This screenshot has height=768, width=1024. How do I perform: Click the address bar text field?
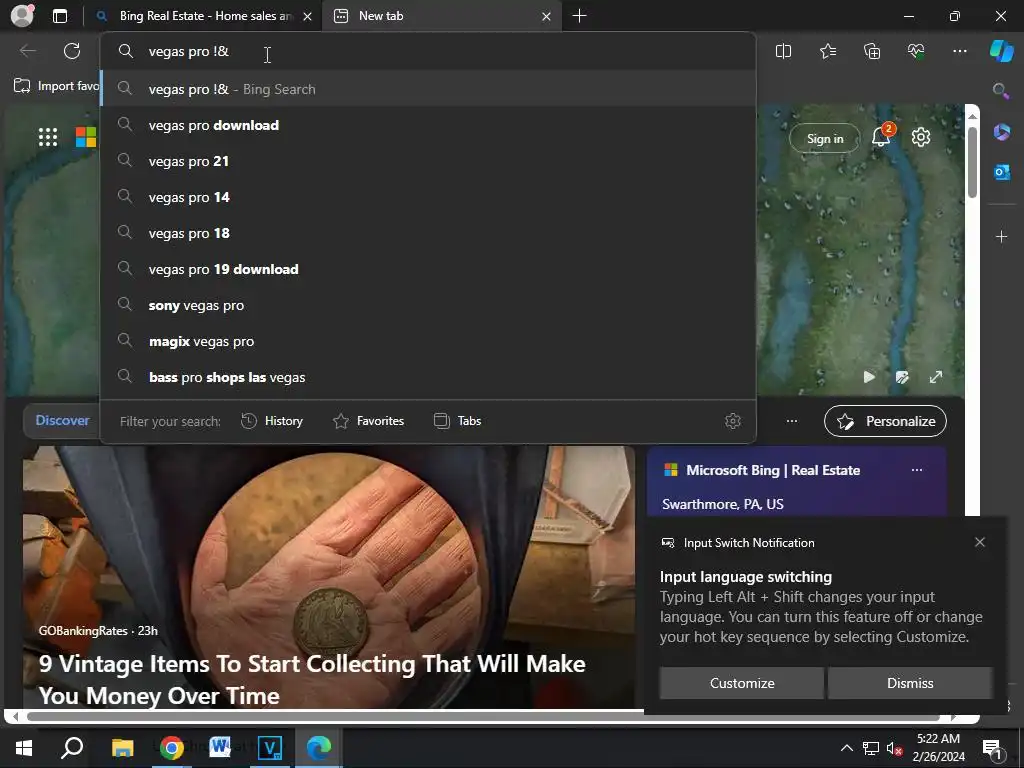[428, 52]
